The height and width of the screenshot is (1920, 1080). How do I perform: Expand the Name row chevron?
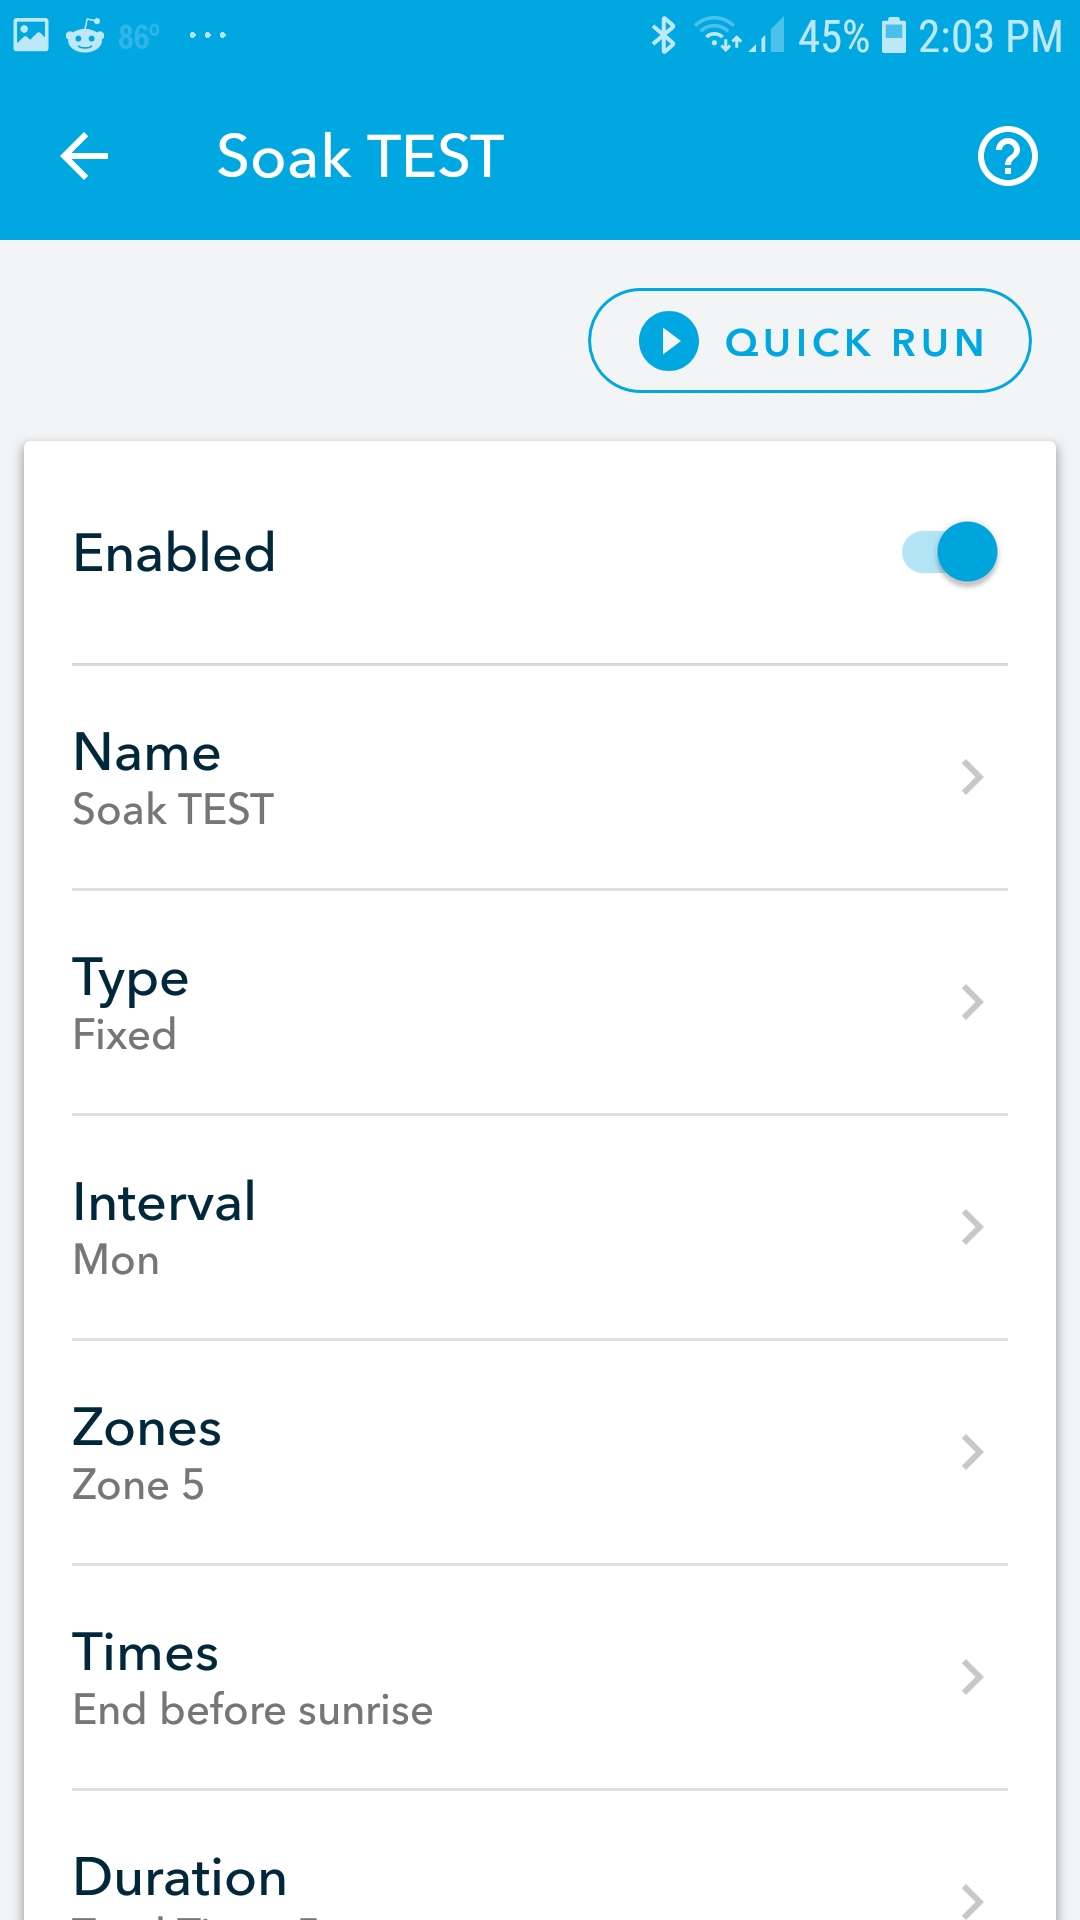pyautogui.click(x=972, y=777)
